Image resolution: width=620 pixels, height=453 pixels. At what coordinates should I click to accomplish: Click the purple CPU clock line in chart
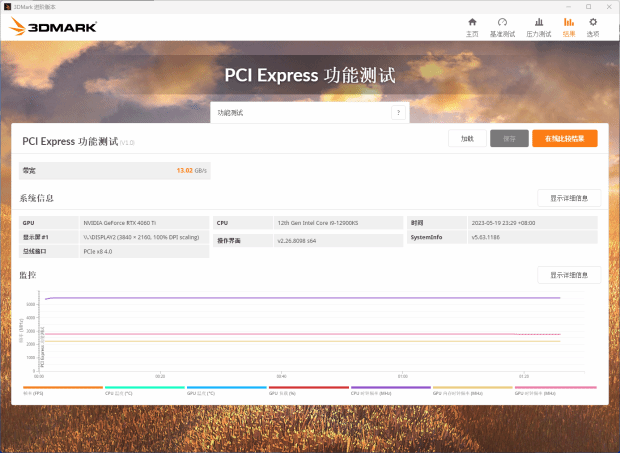pyautogui.click(x=302, y=298)
